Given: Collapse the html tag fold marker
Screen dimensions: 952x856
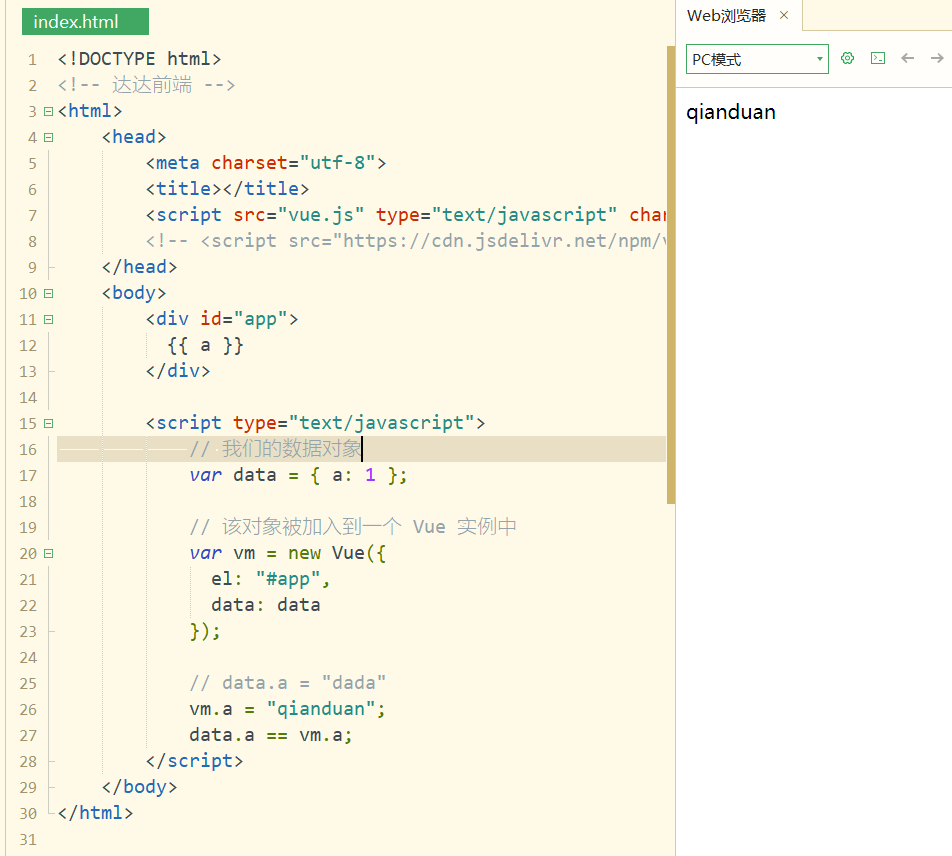Looking at the screenshot, I should tap(48, 111).
